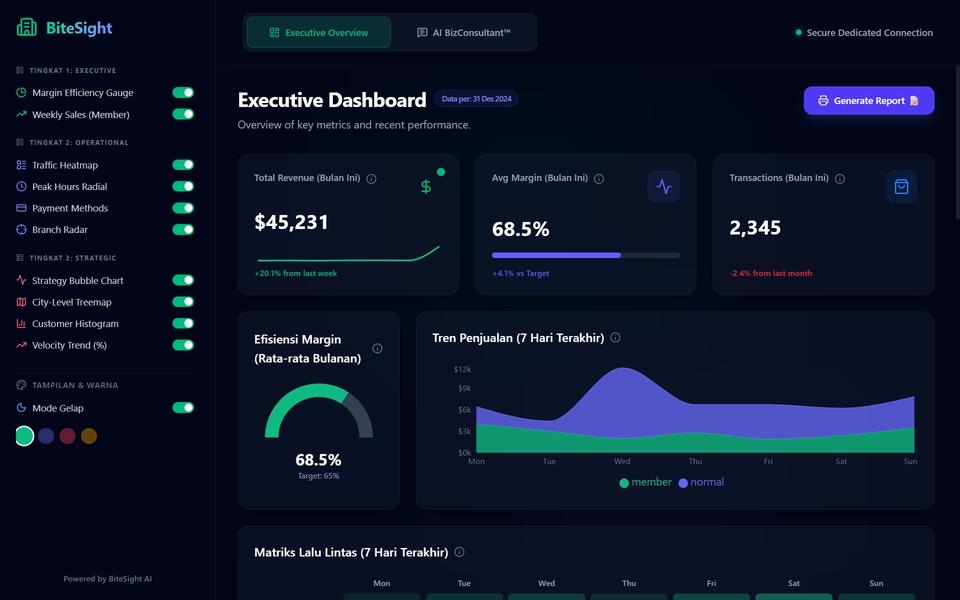Viewport: 960px width, 600px height.
Task: Click the Sat column header in traffic matrix
Action: pyautogui.click(x=793, y=583)
